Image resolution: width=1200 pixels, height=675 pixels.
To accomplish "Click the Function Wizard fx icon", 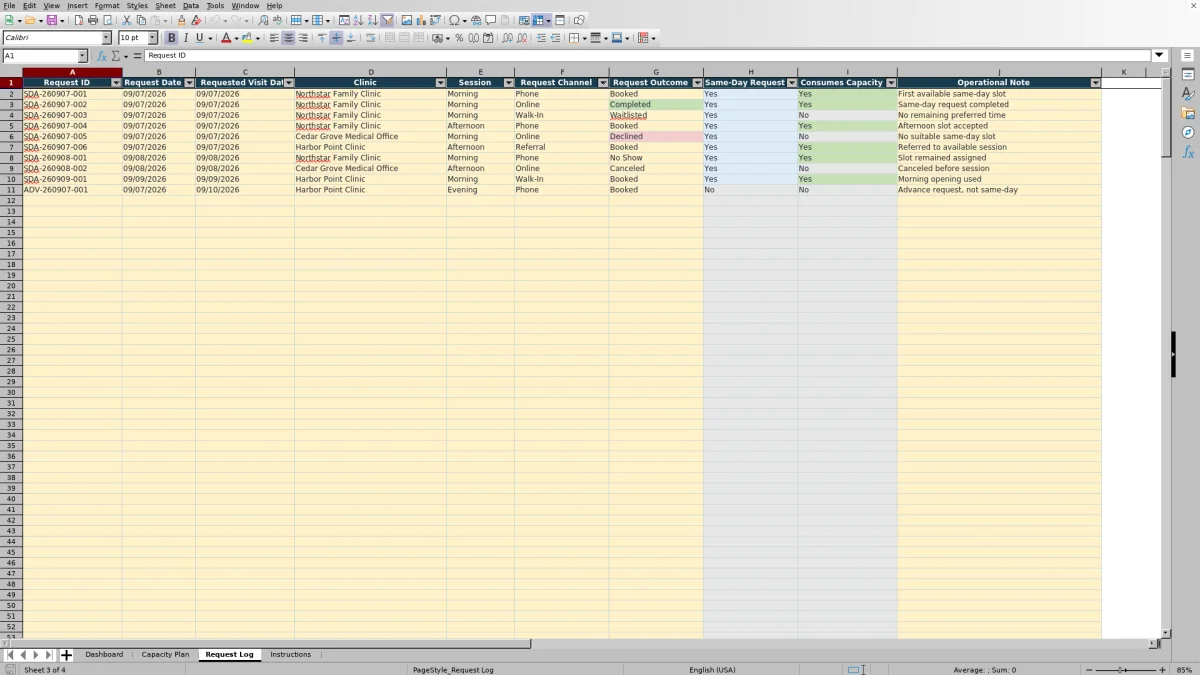I will click(102, 56).
